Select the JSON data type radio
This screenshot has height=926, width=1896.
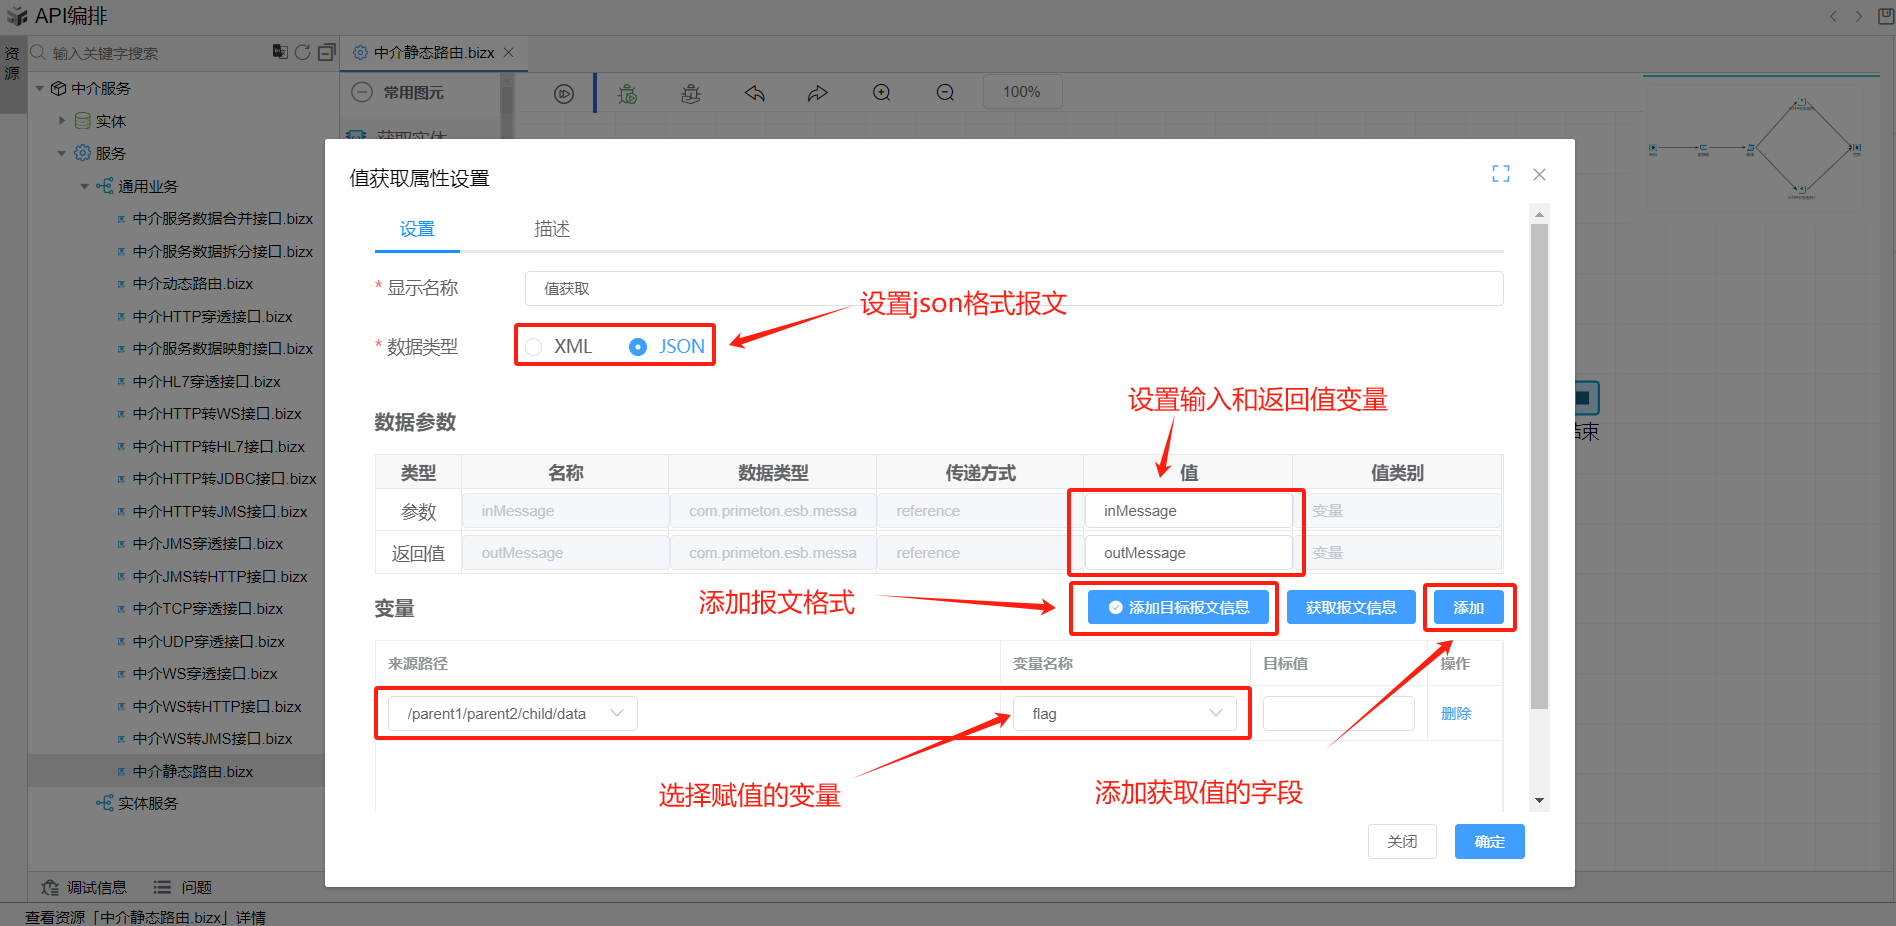638,347
